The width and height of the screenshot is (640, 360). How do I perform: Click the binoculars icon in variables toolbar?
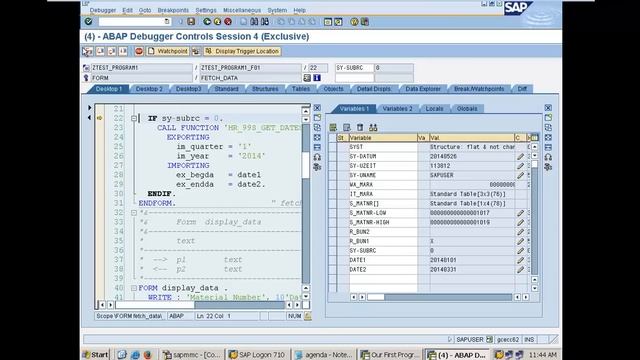pos(373,127)
